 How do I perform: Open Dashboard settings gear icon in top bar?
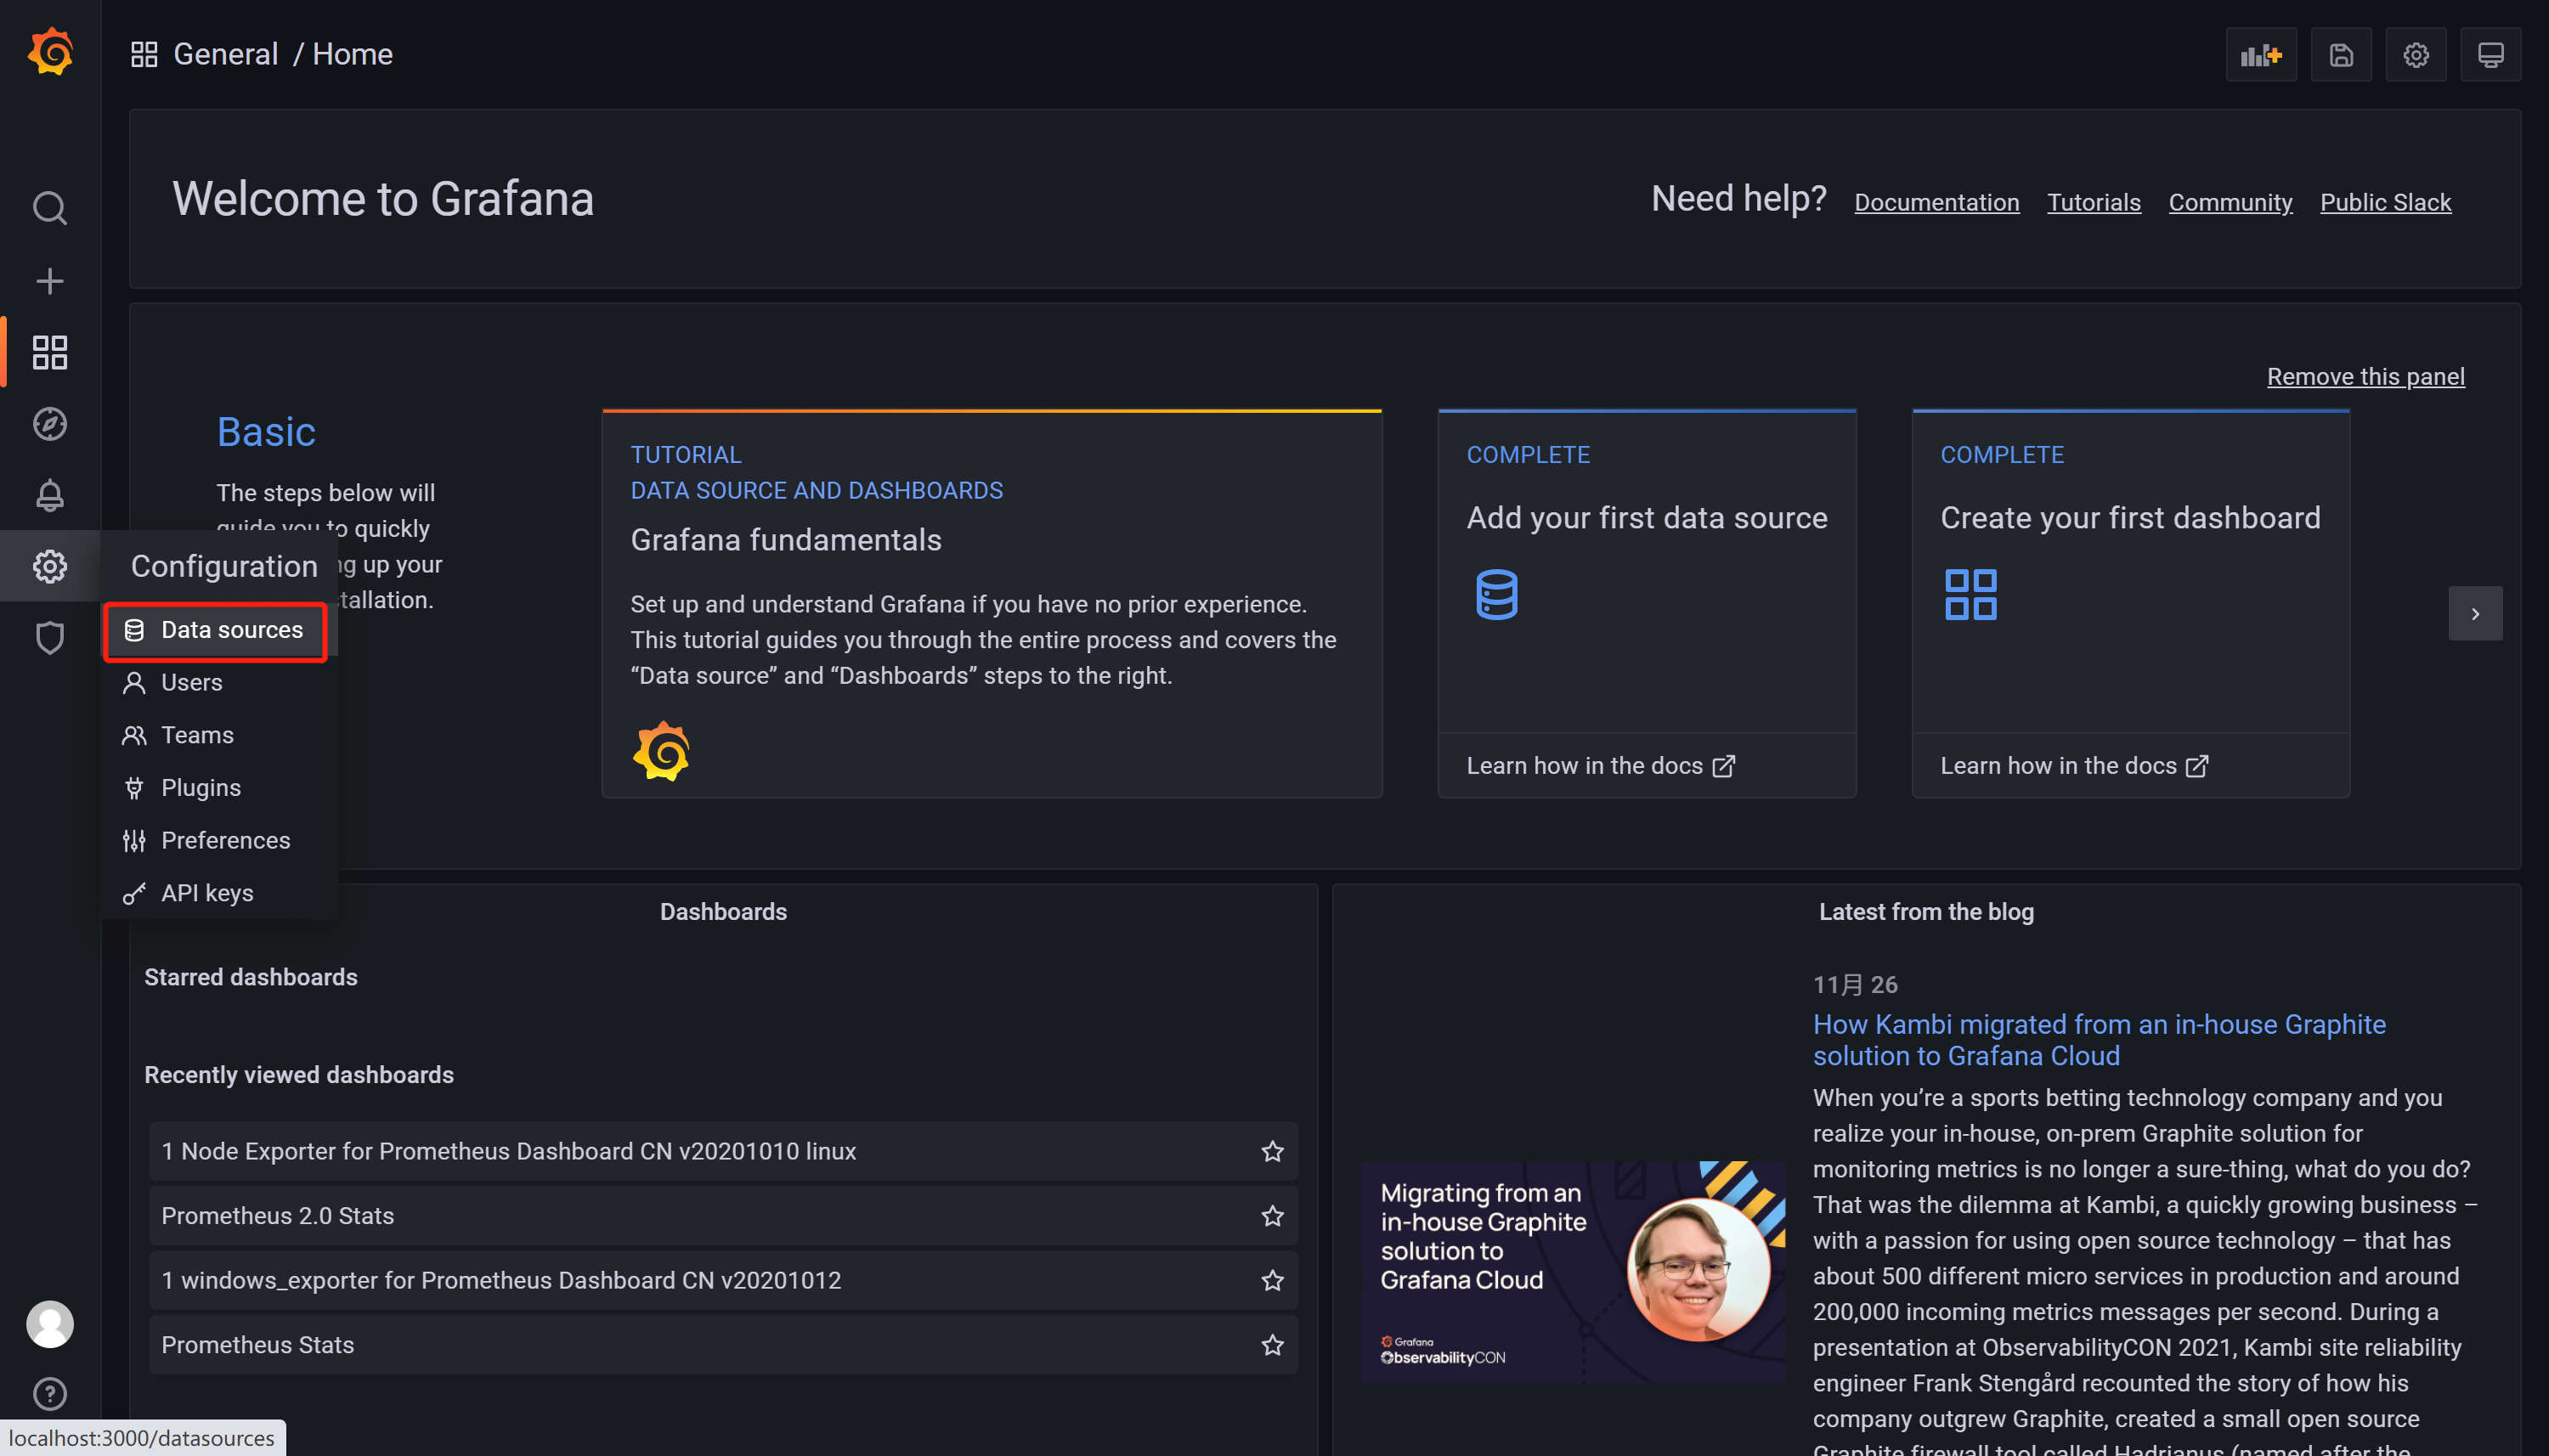[2416, 55]
